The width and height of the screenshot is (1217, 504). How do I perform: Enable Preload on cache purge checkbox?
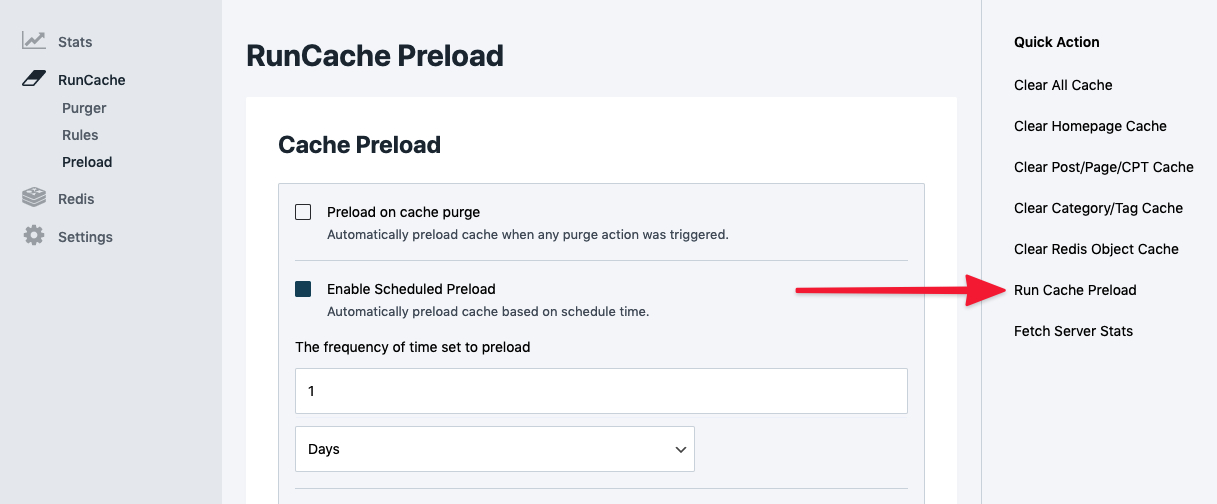coord(303,212)
